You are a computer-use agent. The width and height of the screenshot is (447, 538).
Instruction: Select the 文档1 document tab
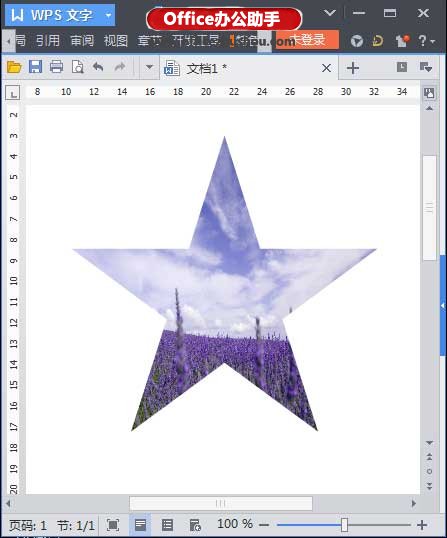tap(249, 68)
